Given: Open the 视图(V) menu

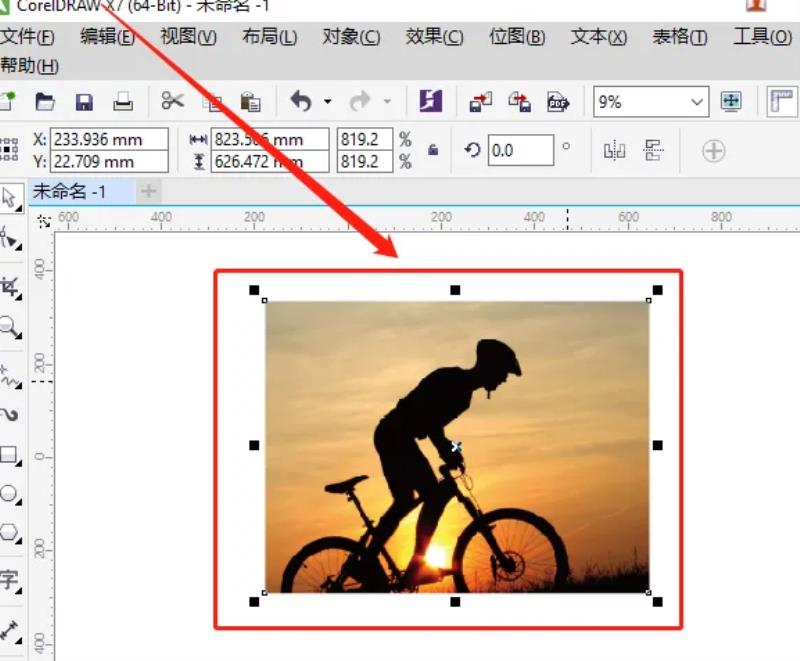Looking at the screenshot, I should point(188,37).
